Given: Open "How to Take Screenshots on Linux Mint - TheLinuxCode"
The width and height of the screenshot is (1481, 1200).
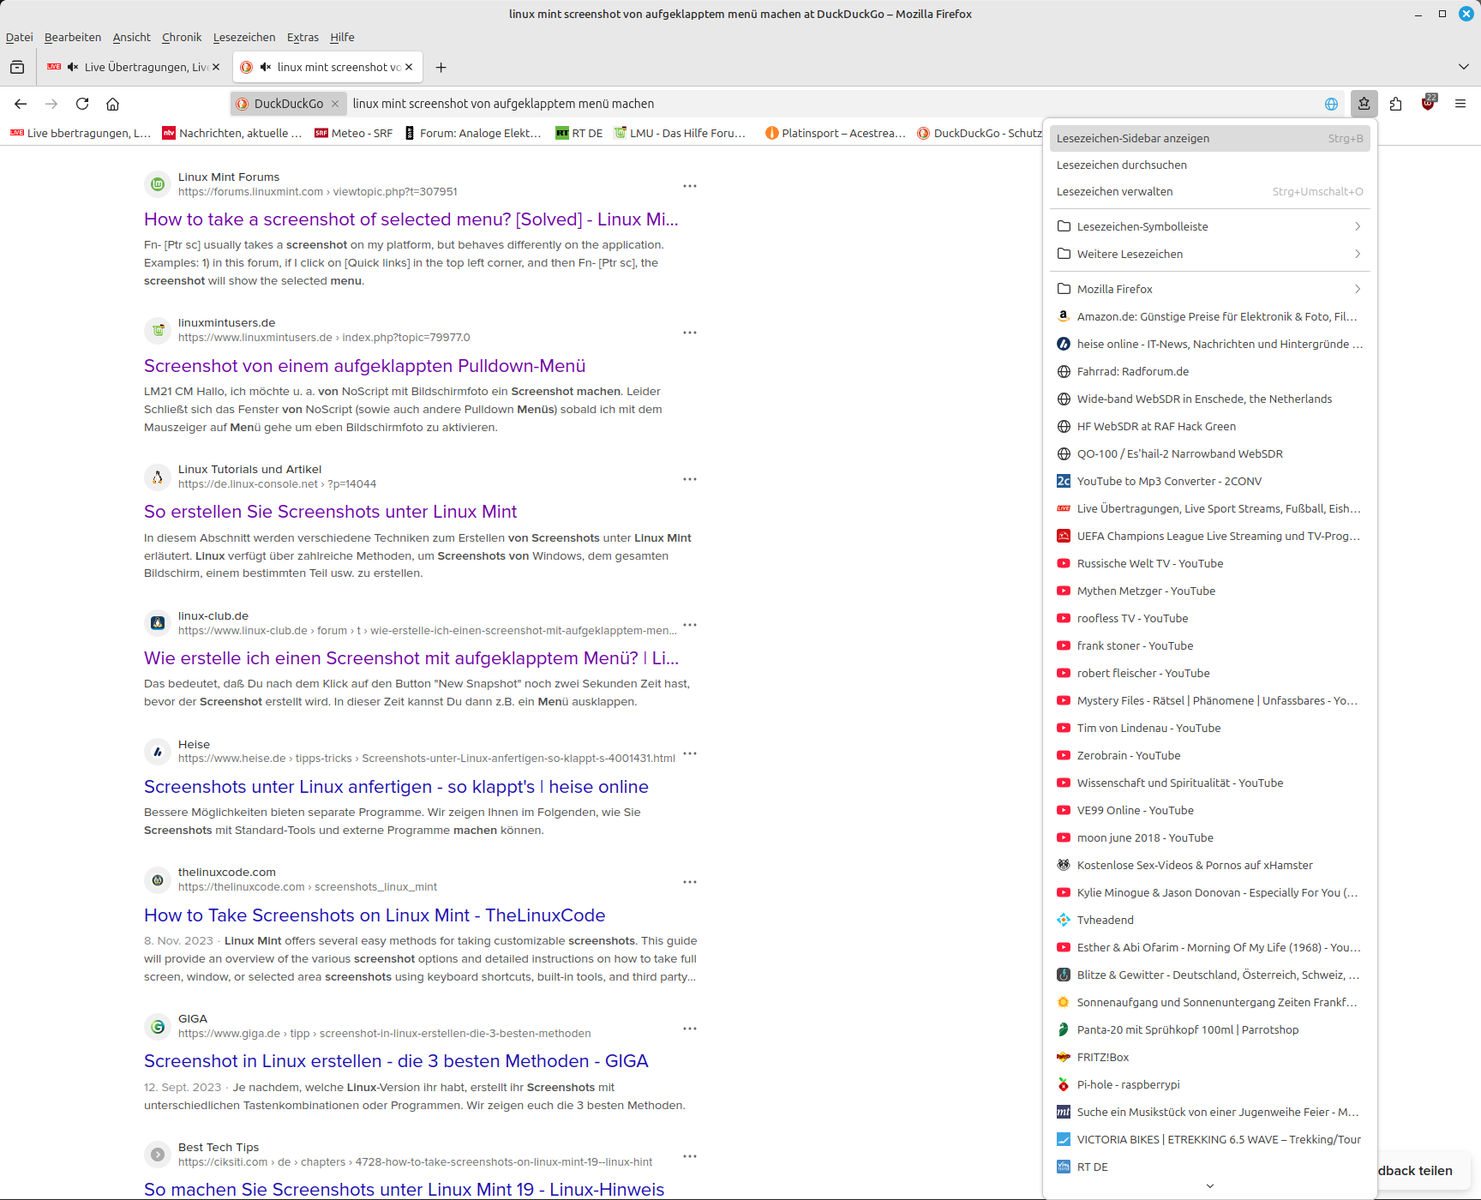Looking at the screenshot, I should (x=375, y=915).
